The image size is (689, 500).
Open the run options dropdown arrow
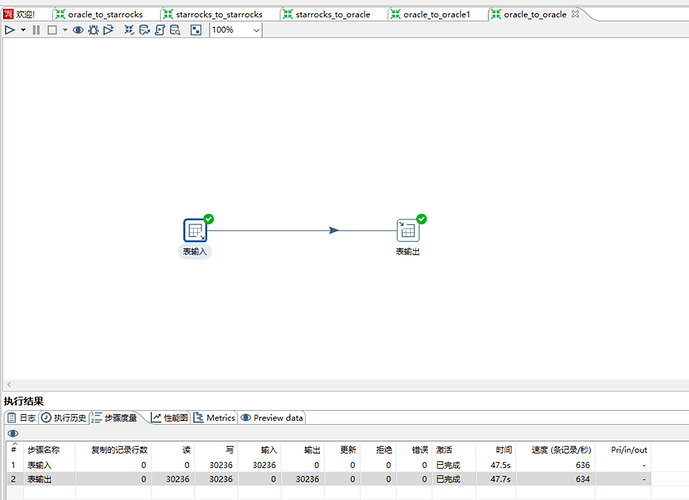point(23,30)
